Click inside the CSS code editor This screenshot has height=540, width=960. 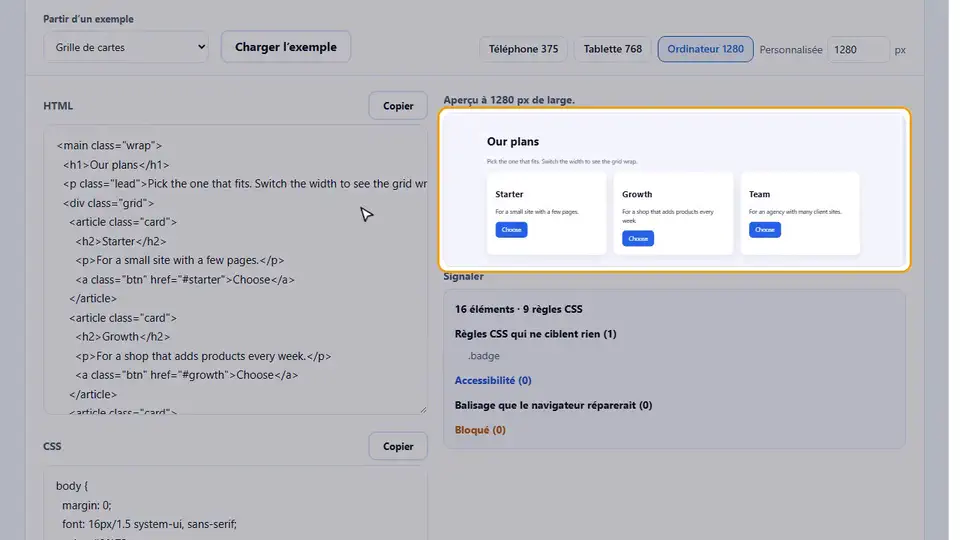(236, 503)
